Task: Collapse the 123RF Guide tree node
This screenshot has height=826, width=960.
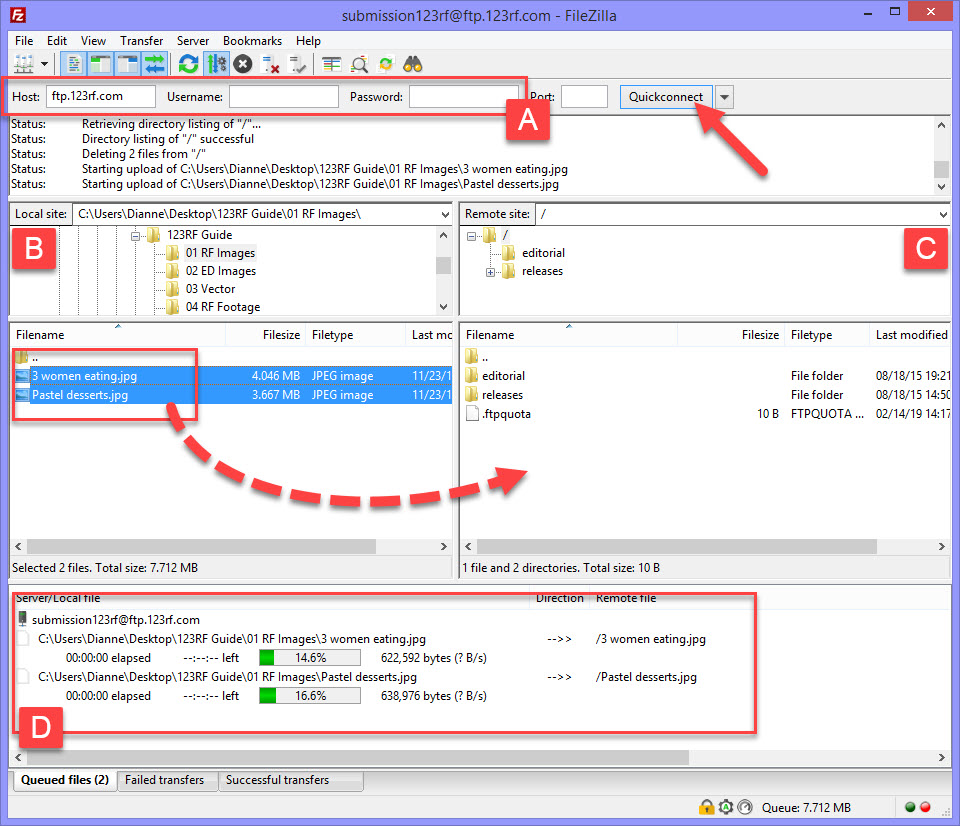Action: pyautogui.click(x=135, y=235)
